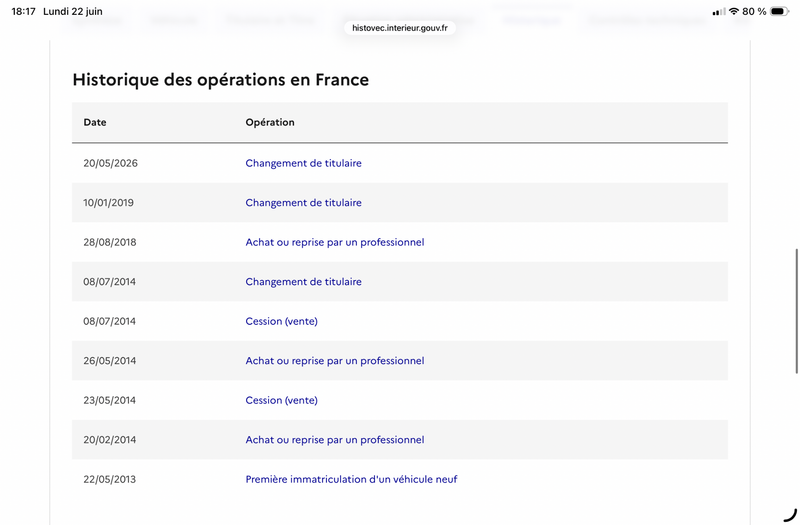Tap the 18:17 clock in status bar
The width and height of the screenshot is (800, 525).
click(23, 11)
